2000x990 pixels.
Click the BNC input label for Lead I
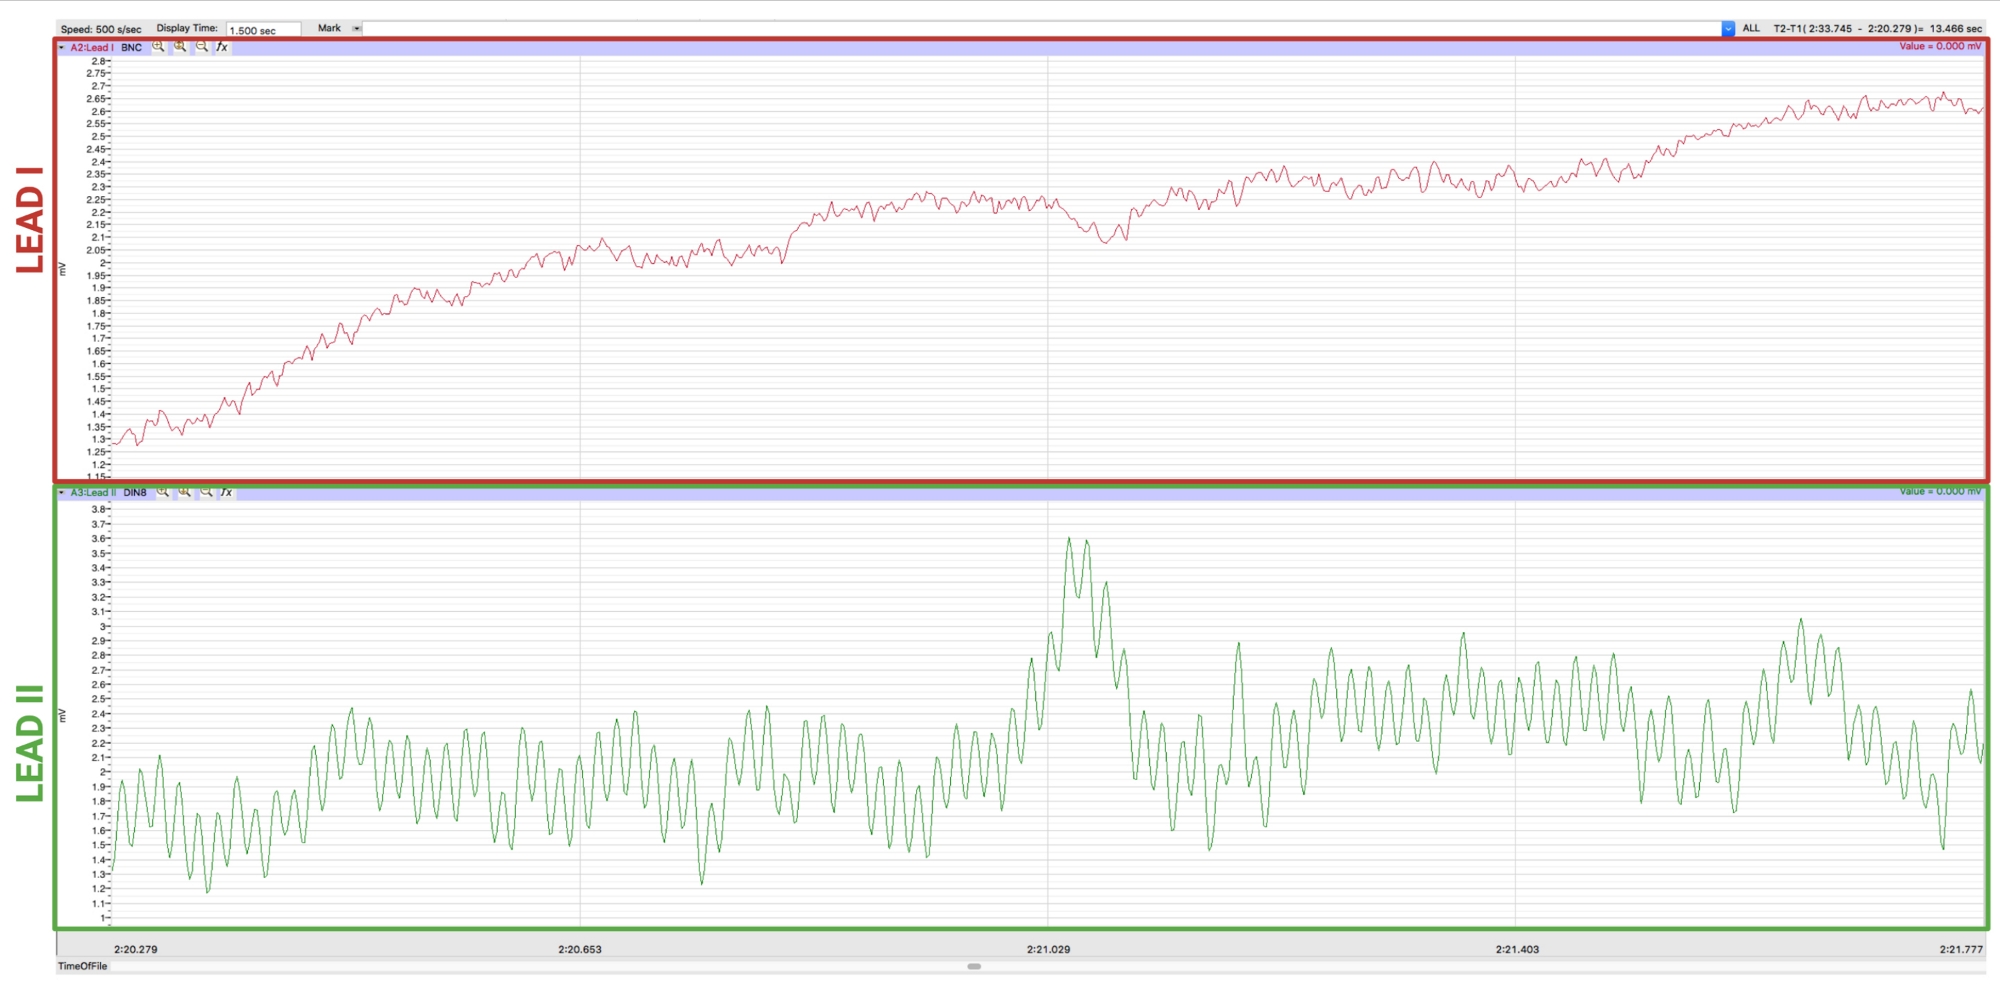click(x=132, y=47)
